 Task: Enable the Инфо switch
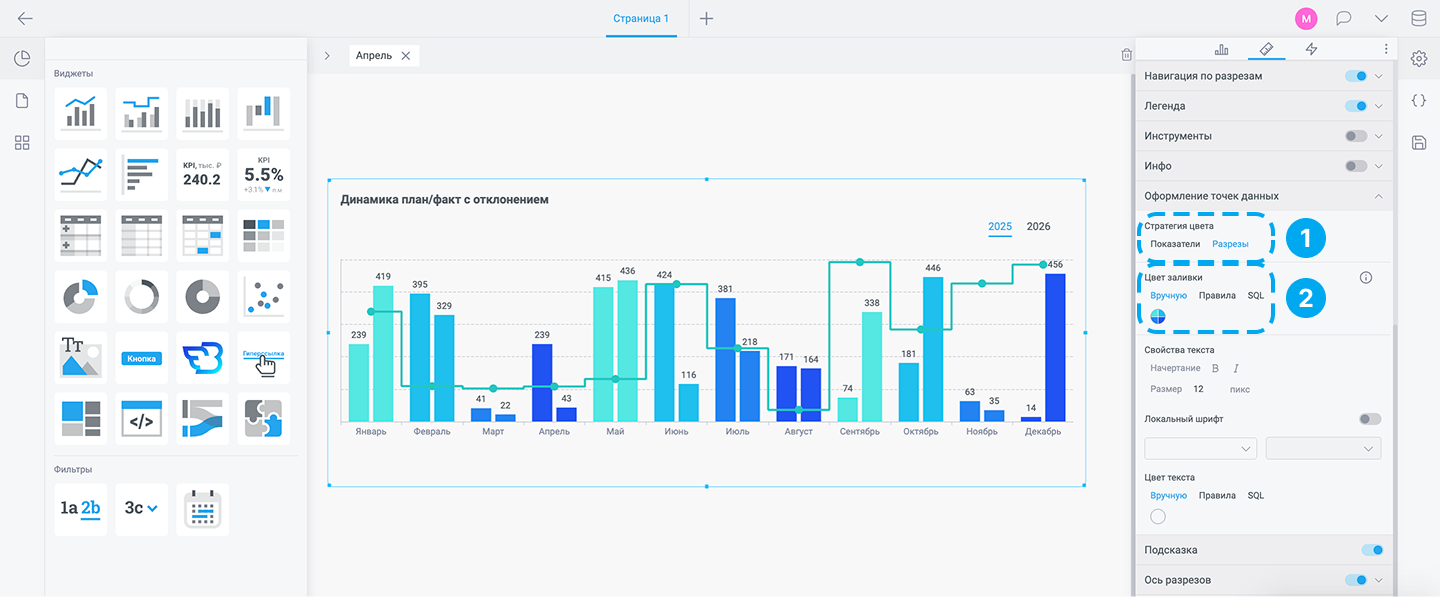tap(1356, 166)
